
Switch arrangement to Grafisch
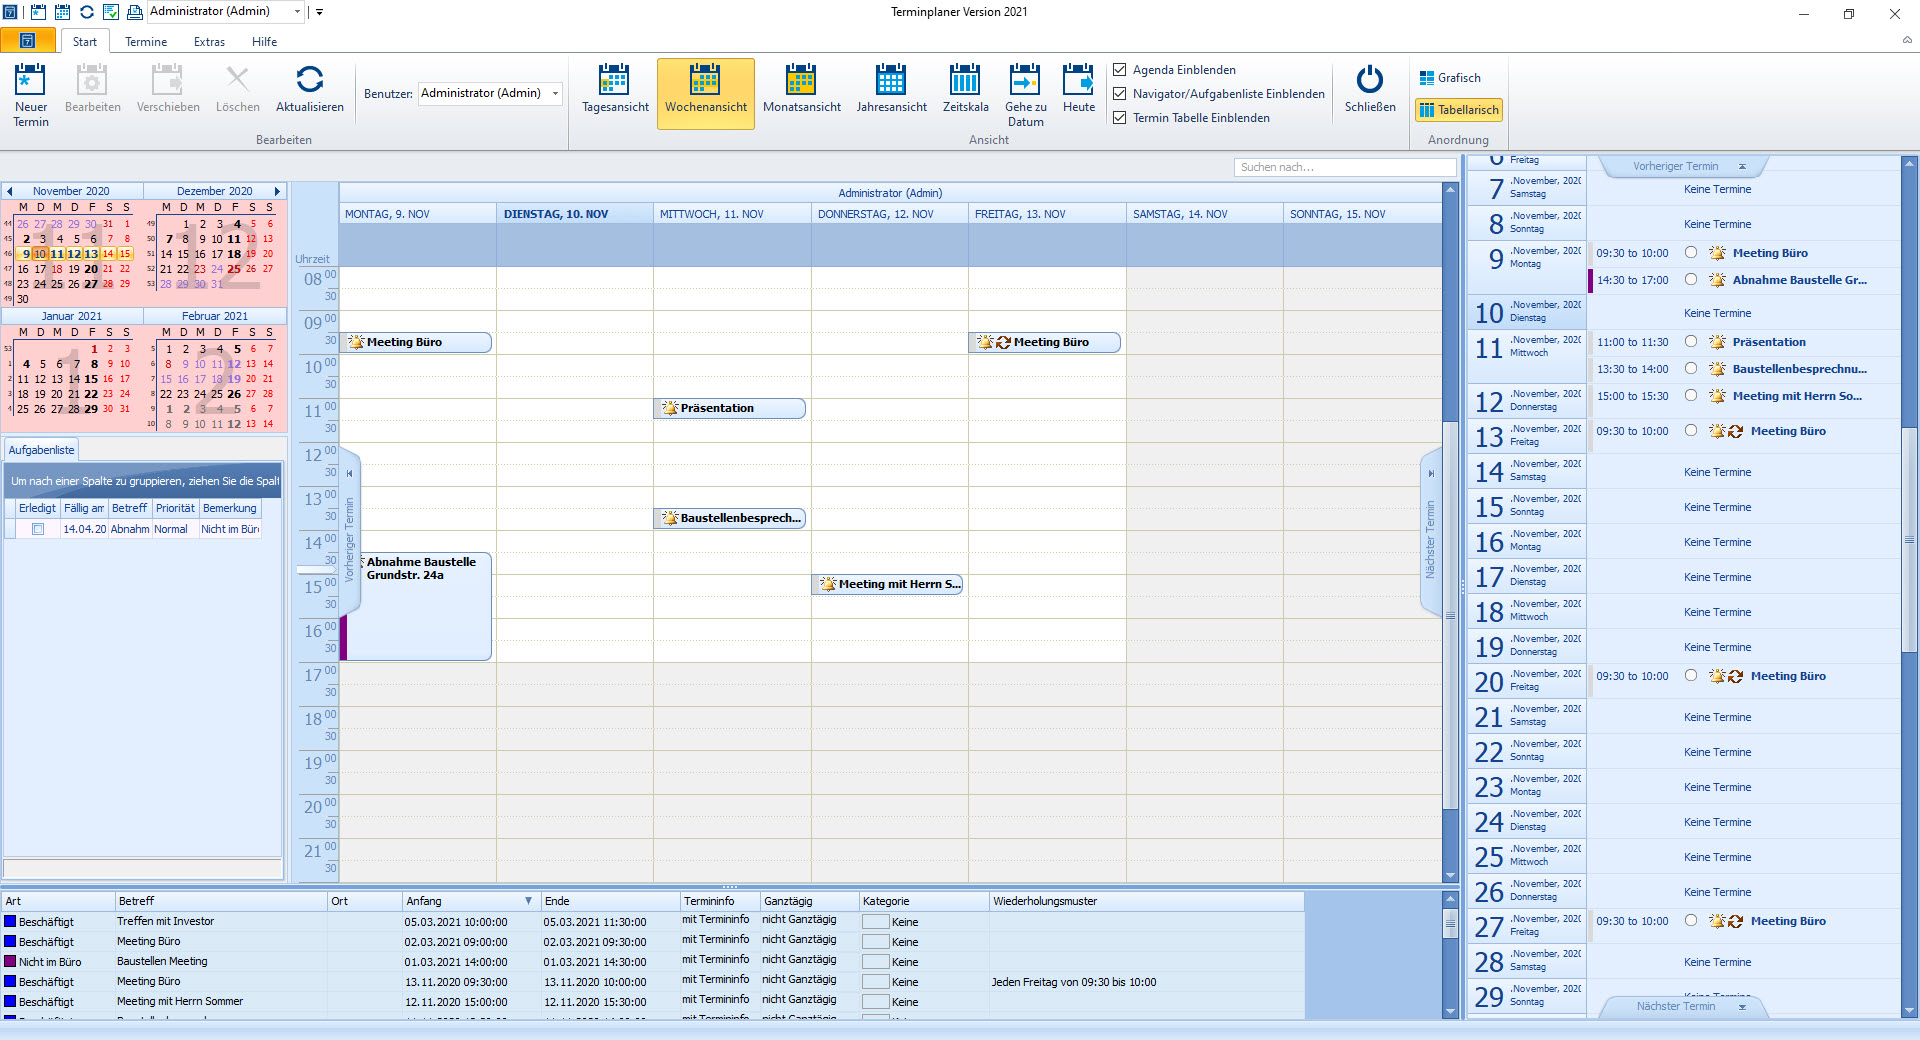coord(1450,78)
